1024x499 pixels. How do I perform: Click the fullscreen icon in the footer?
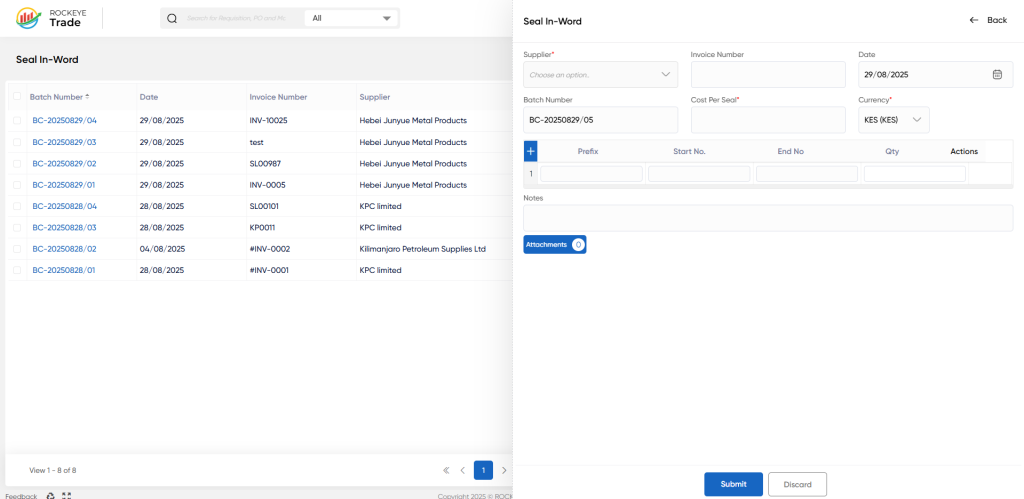[66, 496]
